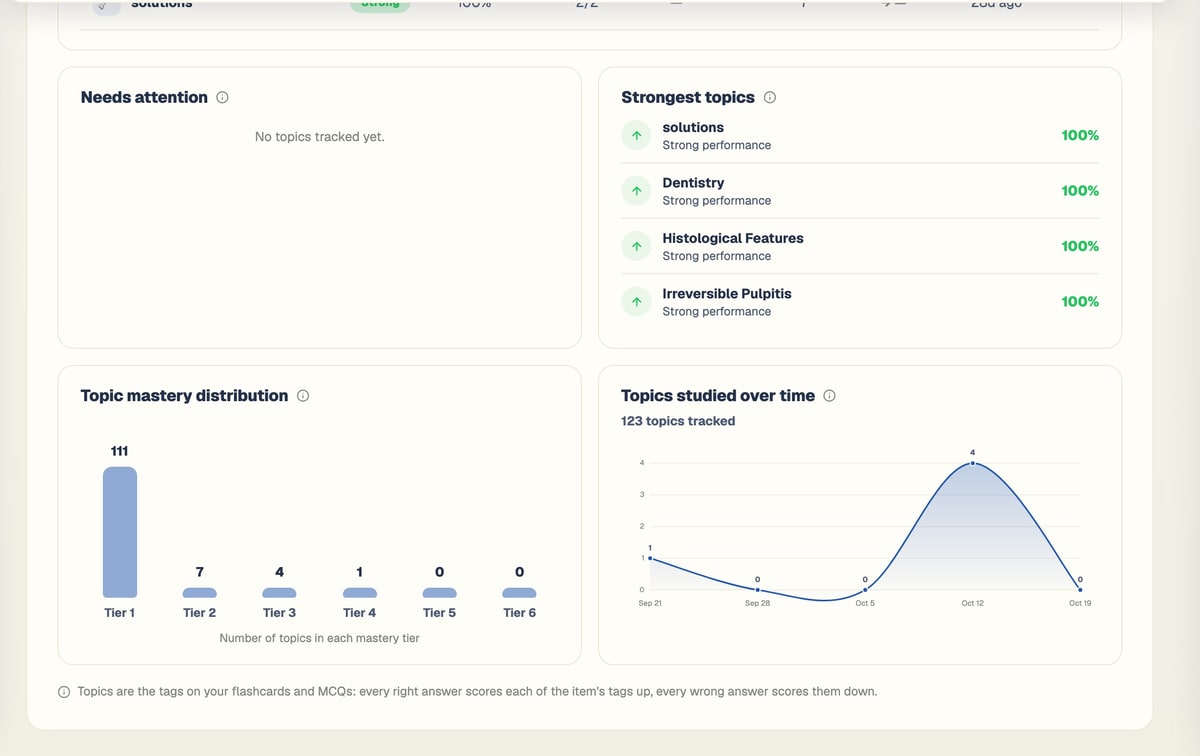Click the 100% score for Irreversible Pulpitis

[x=1080, y=301]
